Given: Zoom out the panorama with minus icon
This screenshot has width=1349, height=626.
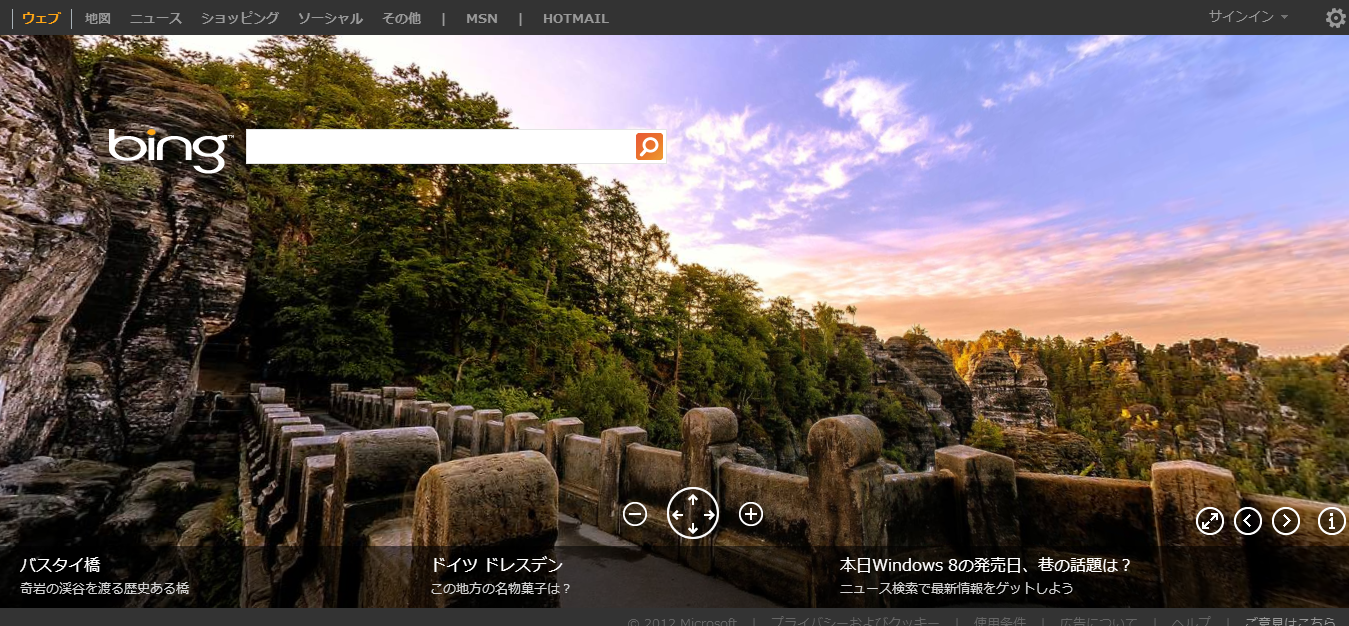Looking at the screenshot, I should (635, 514).
